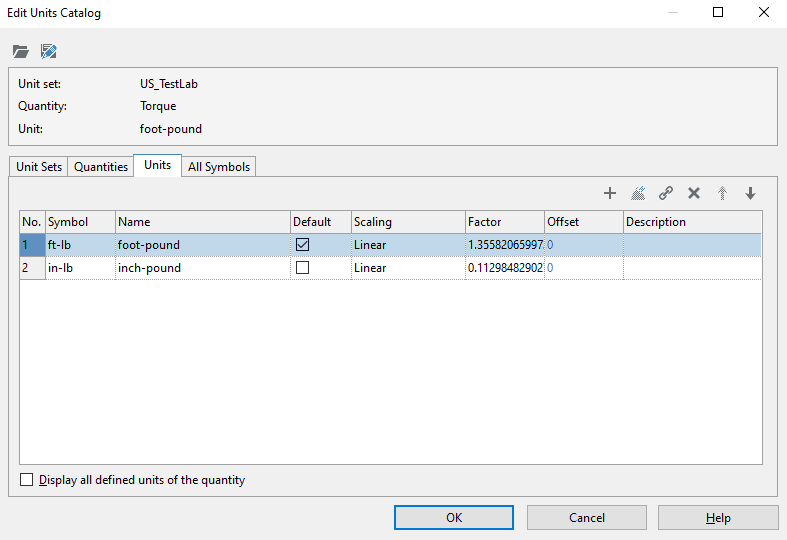Image resolution: width=787 pixels, height=540 pixels.
Task: Switch to the Unit Sets tab
Action: [39, 167]
